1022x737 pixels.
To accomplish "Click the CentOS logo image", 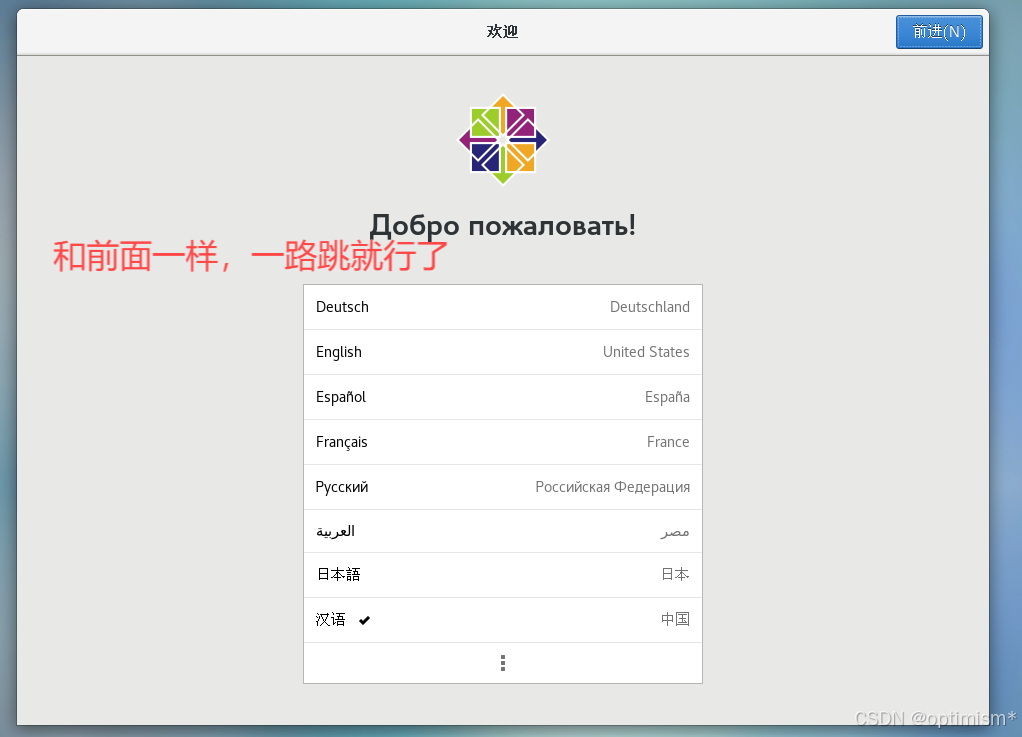I will pyautogui.click(x=503, y=140).
